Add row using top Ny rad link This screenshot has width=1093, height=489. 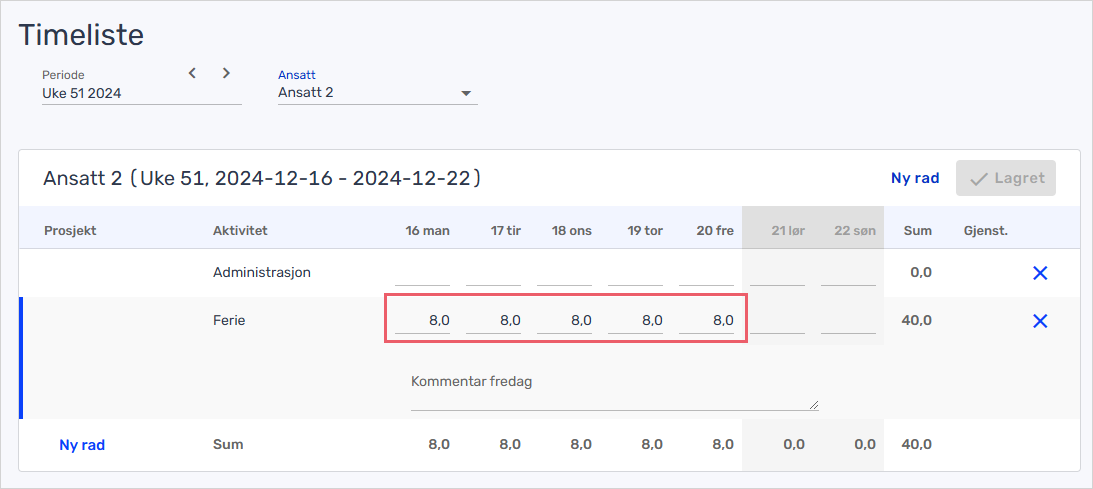(915, 178)
